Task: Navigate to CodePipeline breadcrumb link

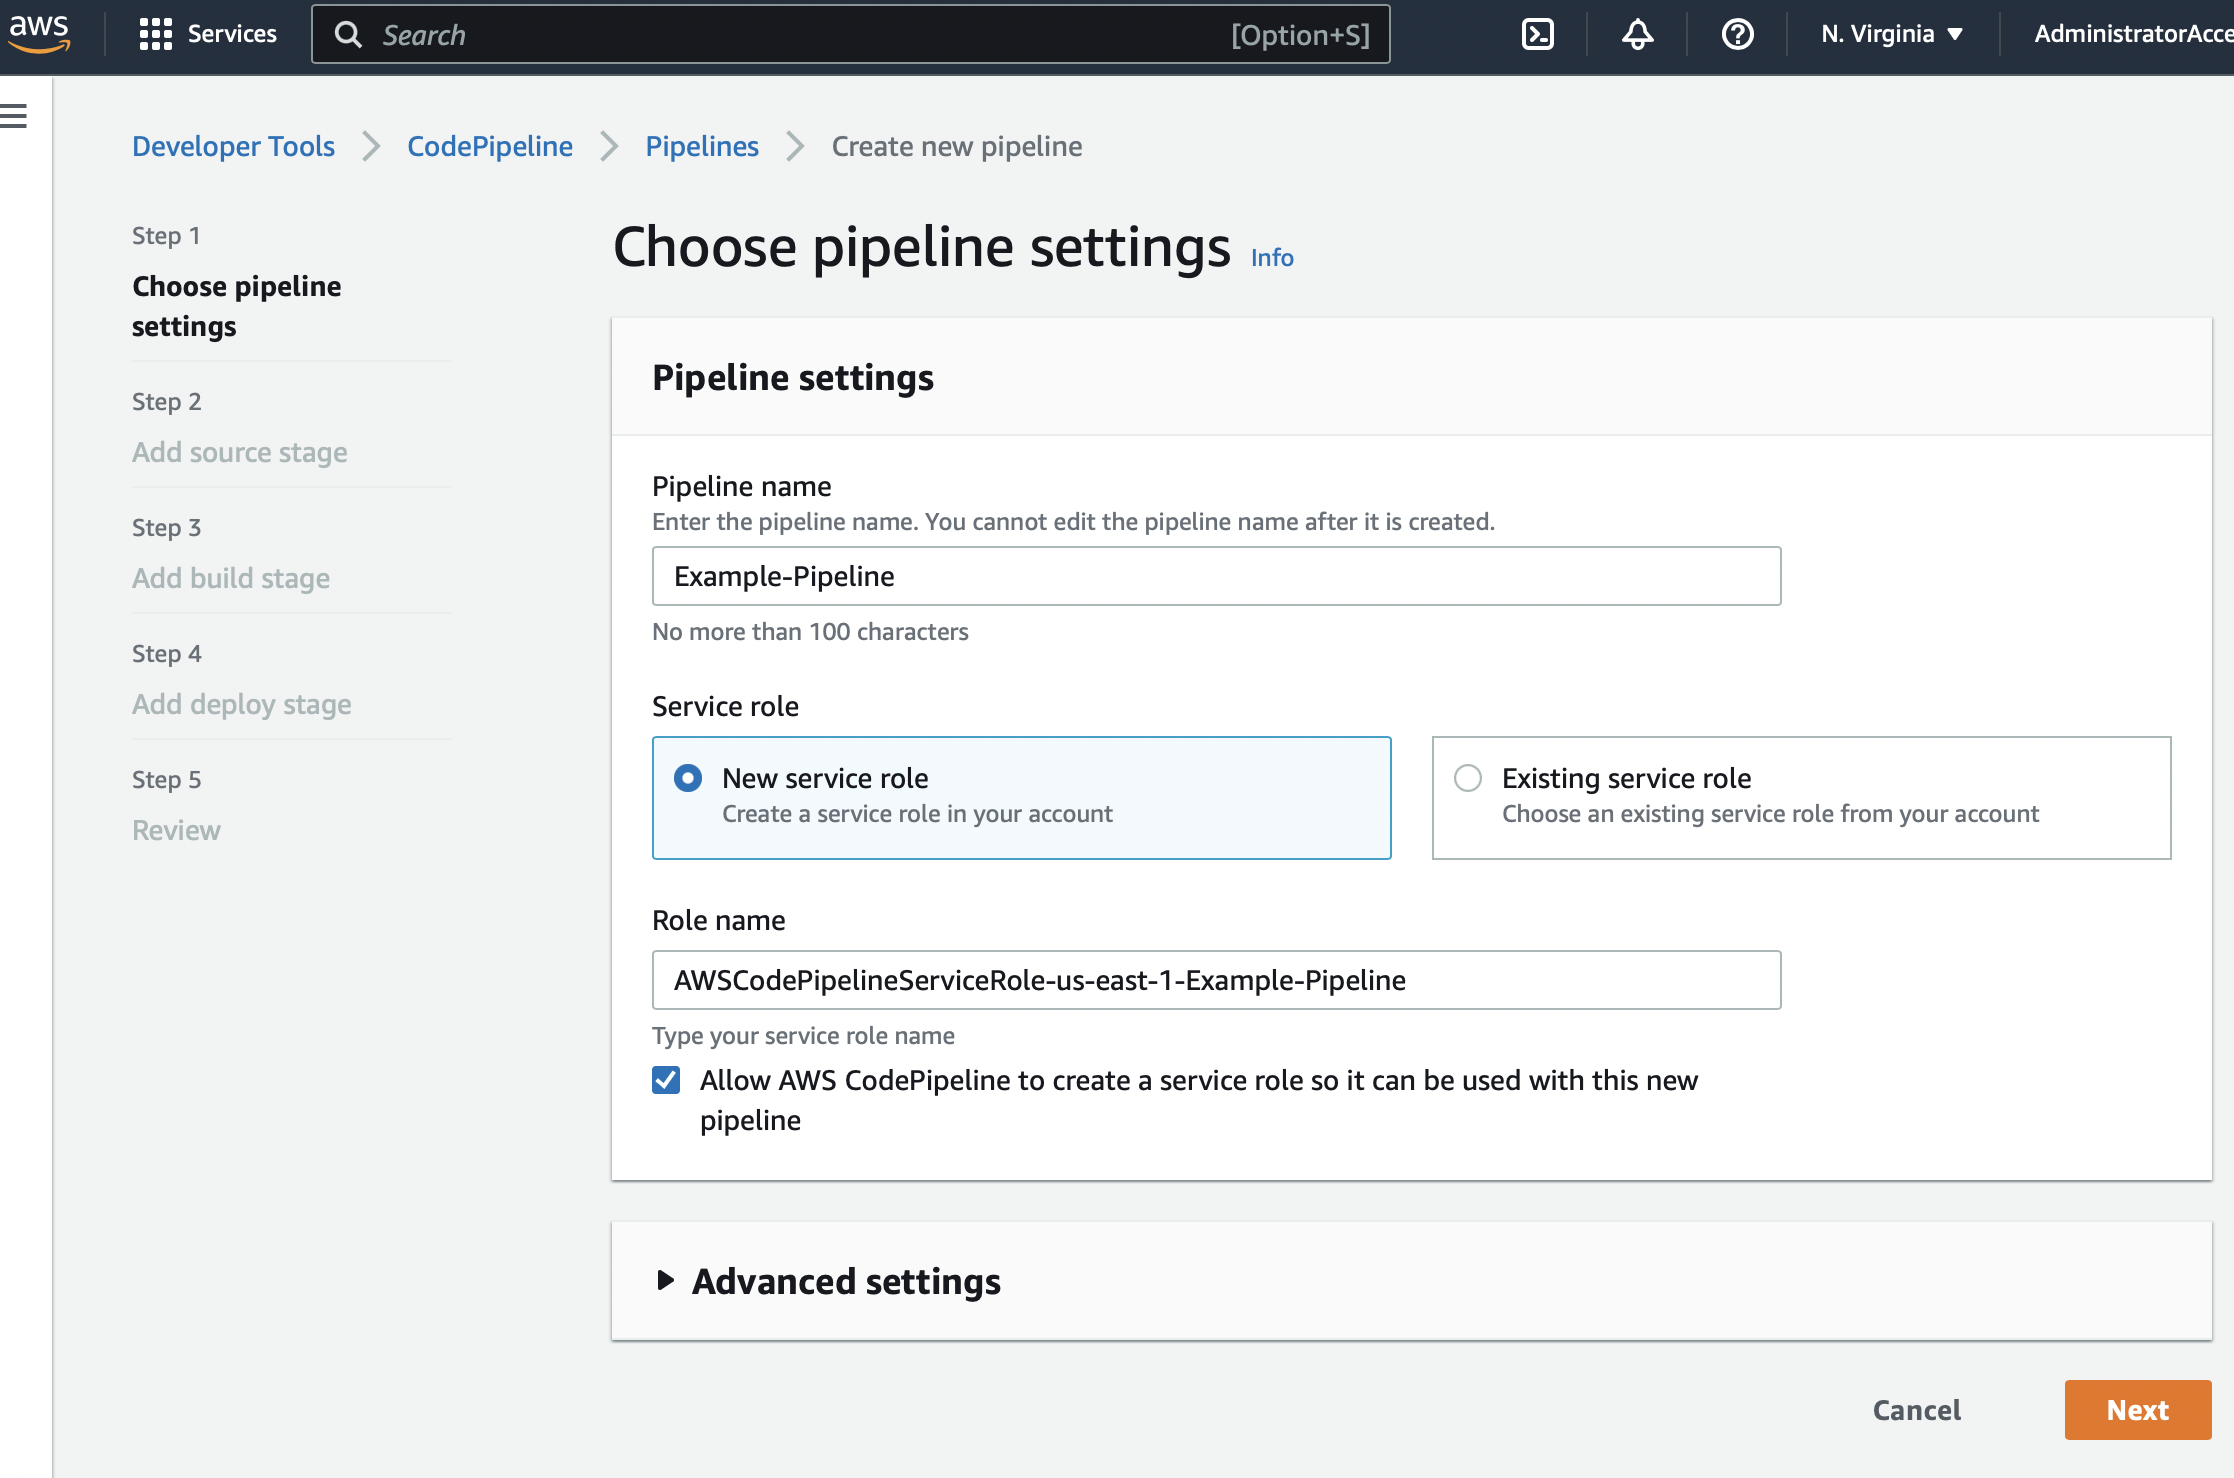Action: [x=490, y=147]
